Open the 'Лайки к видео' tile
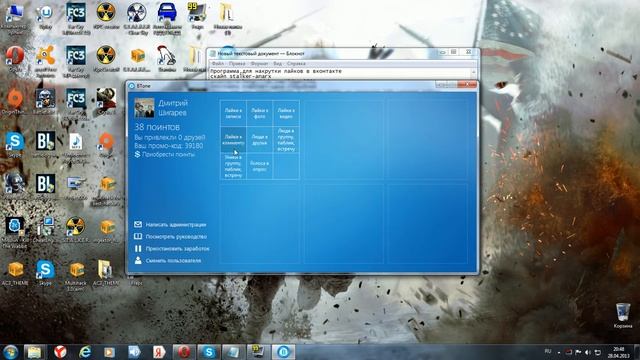640x360 pixels. pos(286,113)
